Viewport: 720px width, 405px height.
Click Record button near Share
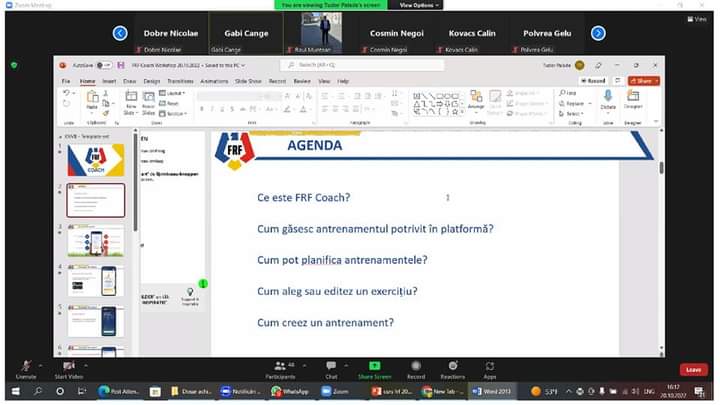click(x=594, y=81)
